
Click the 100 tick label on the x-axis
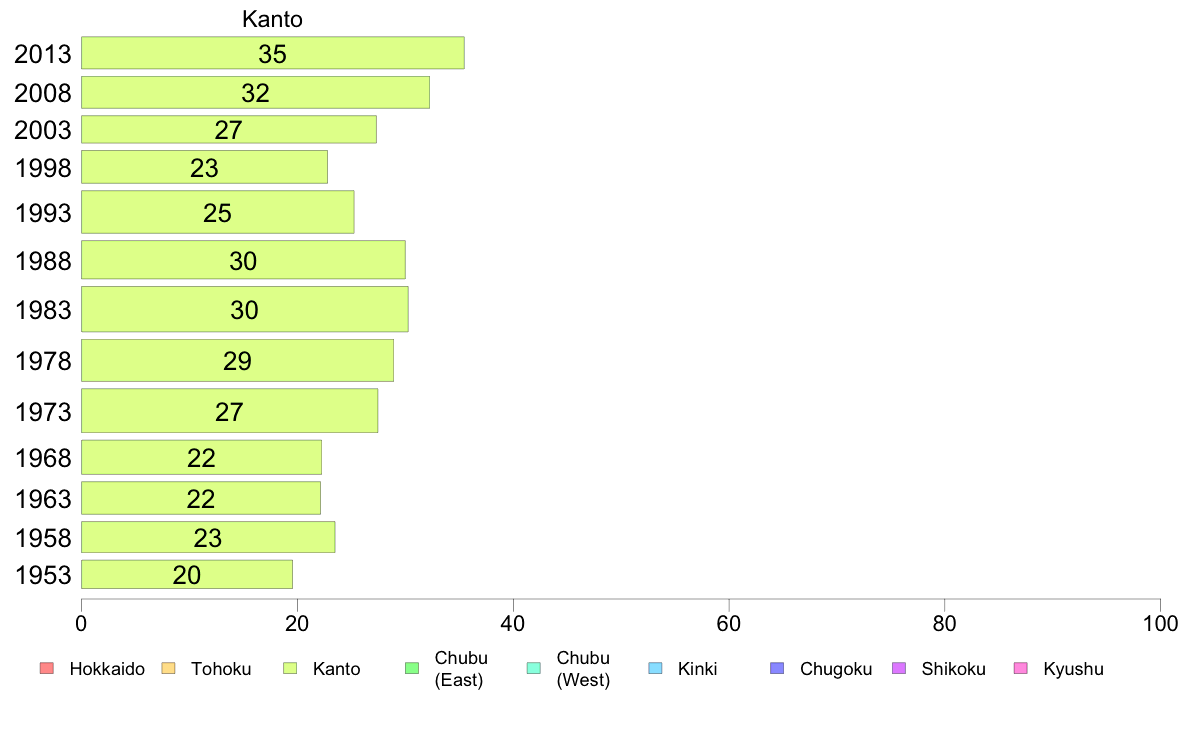tap(1160, 624)
